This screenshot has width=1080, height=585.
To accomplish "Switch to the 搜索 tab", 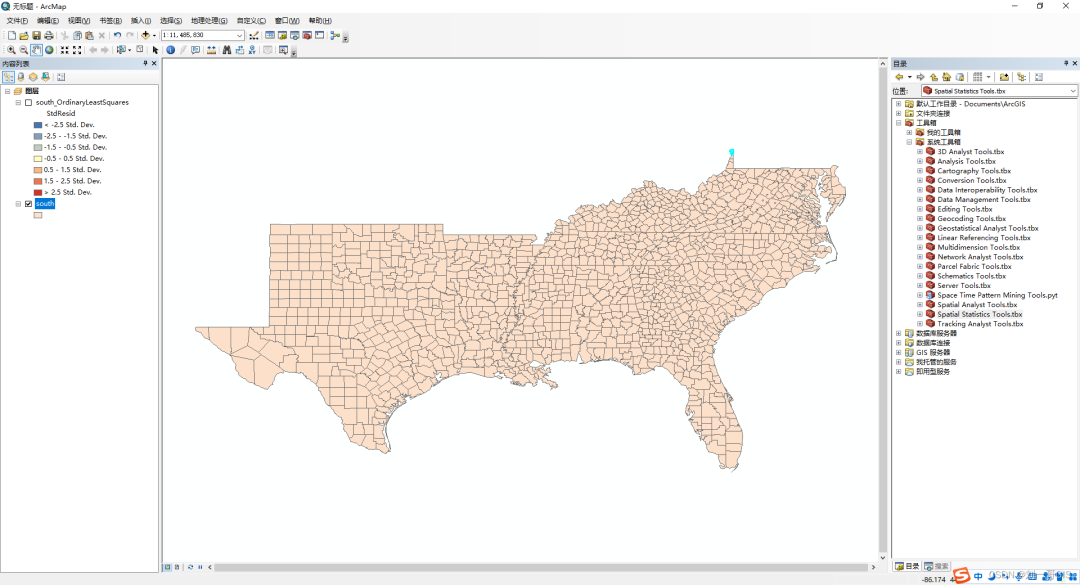I will pyautogui.click(x=937, y=566).
